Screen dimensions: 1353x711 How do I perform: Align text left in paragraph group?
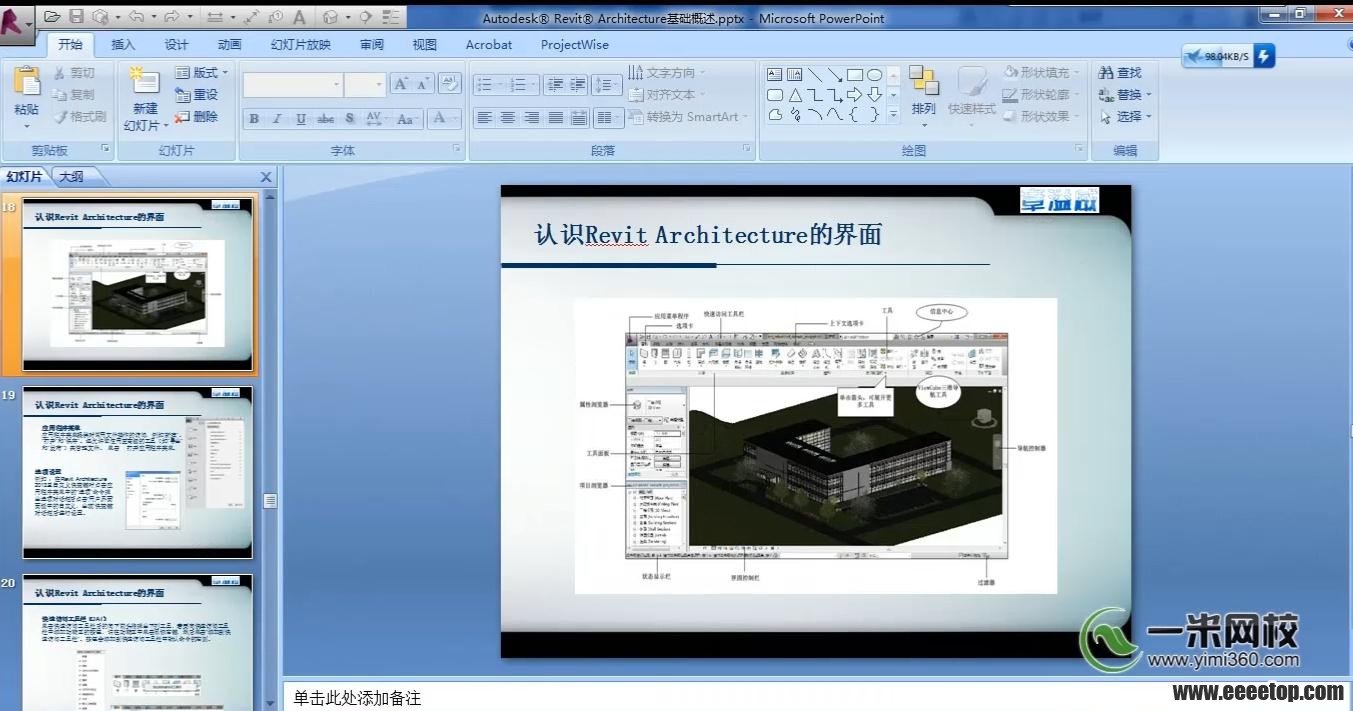click(484, 118)
